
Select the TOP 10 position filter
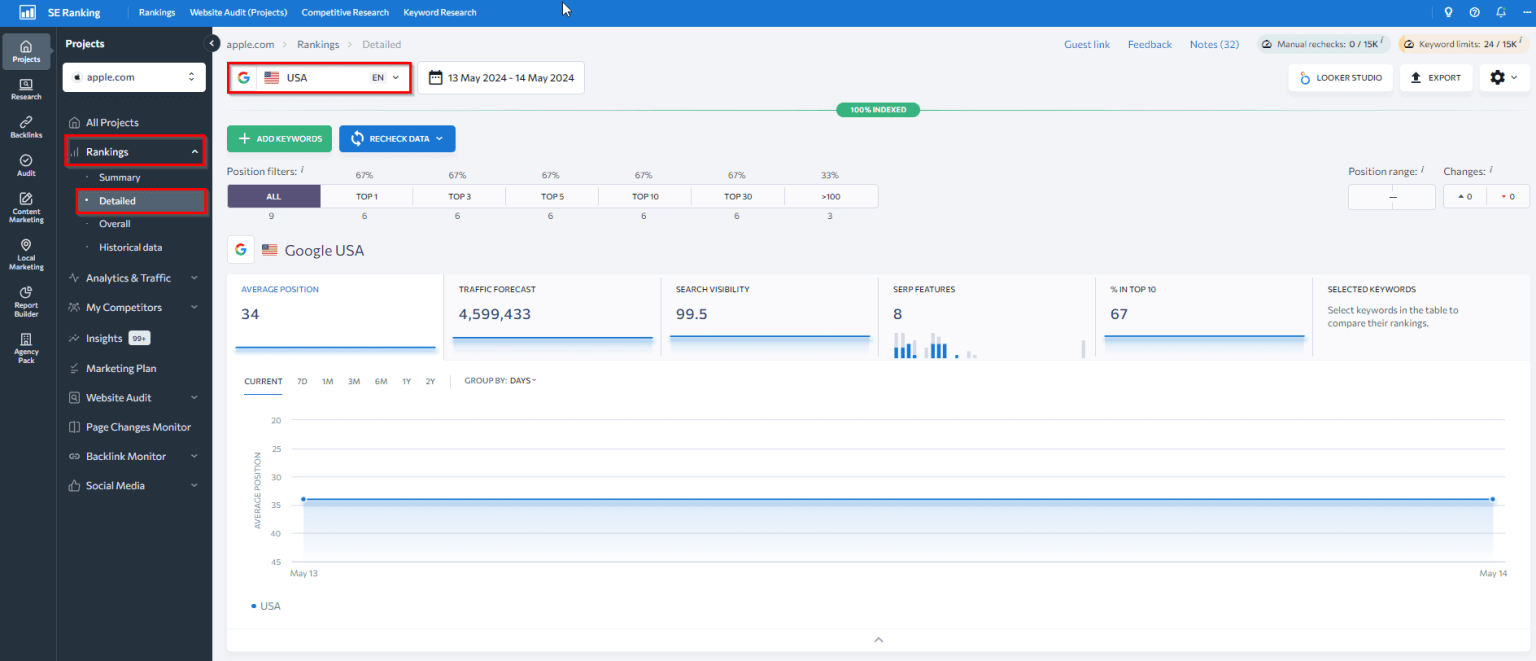click(644, 196)
